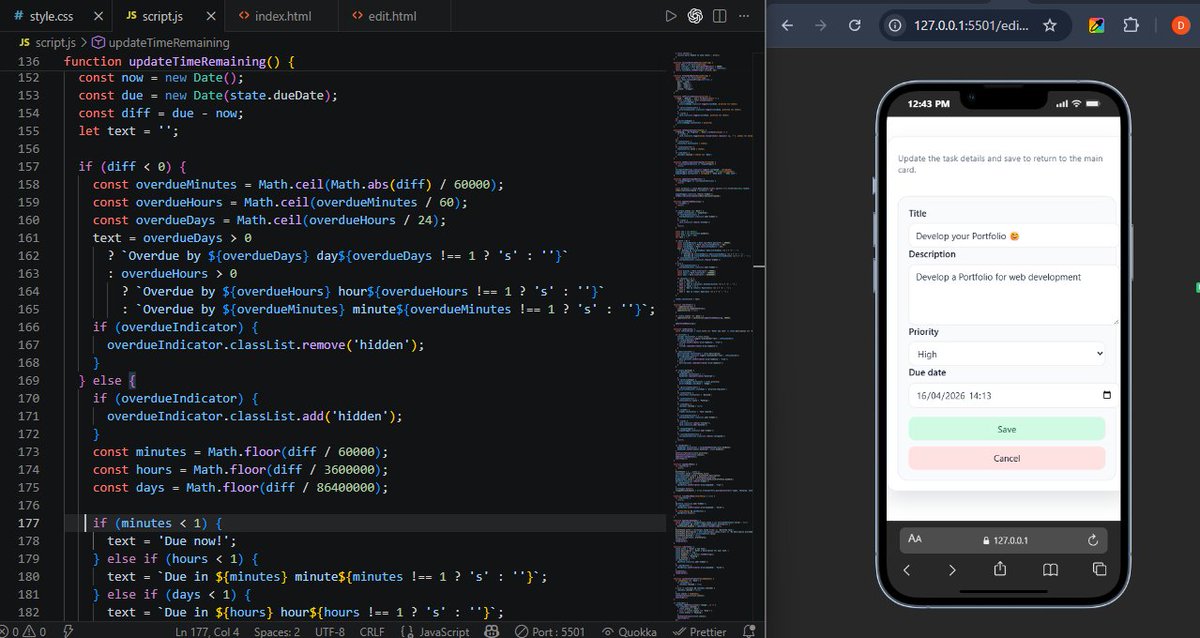
Task: Click the Ln 177, Col 4 status item
Action: pyautogui.click(x=207, y=631)
